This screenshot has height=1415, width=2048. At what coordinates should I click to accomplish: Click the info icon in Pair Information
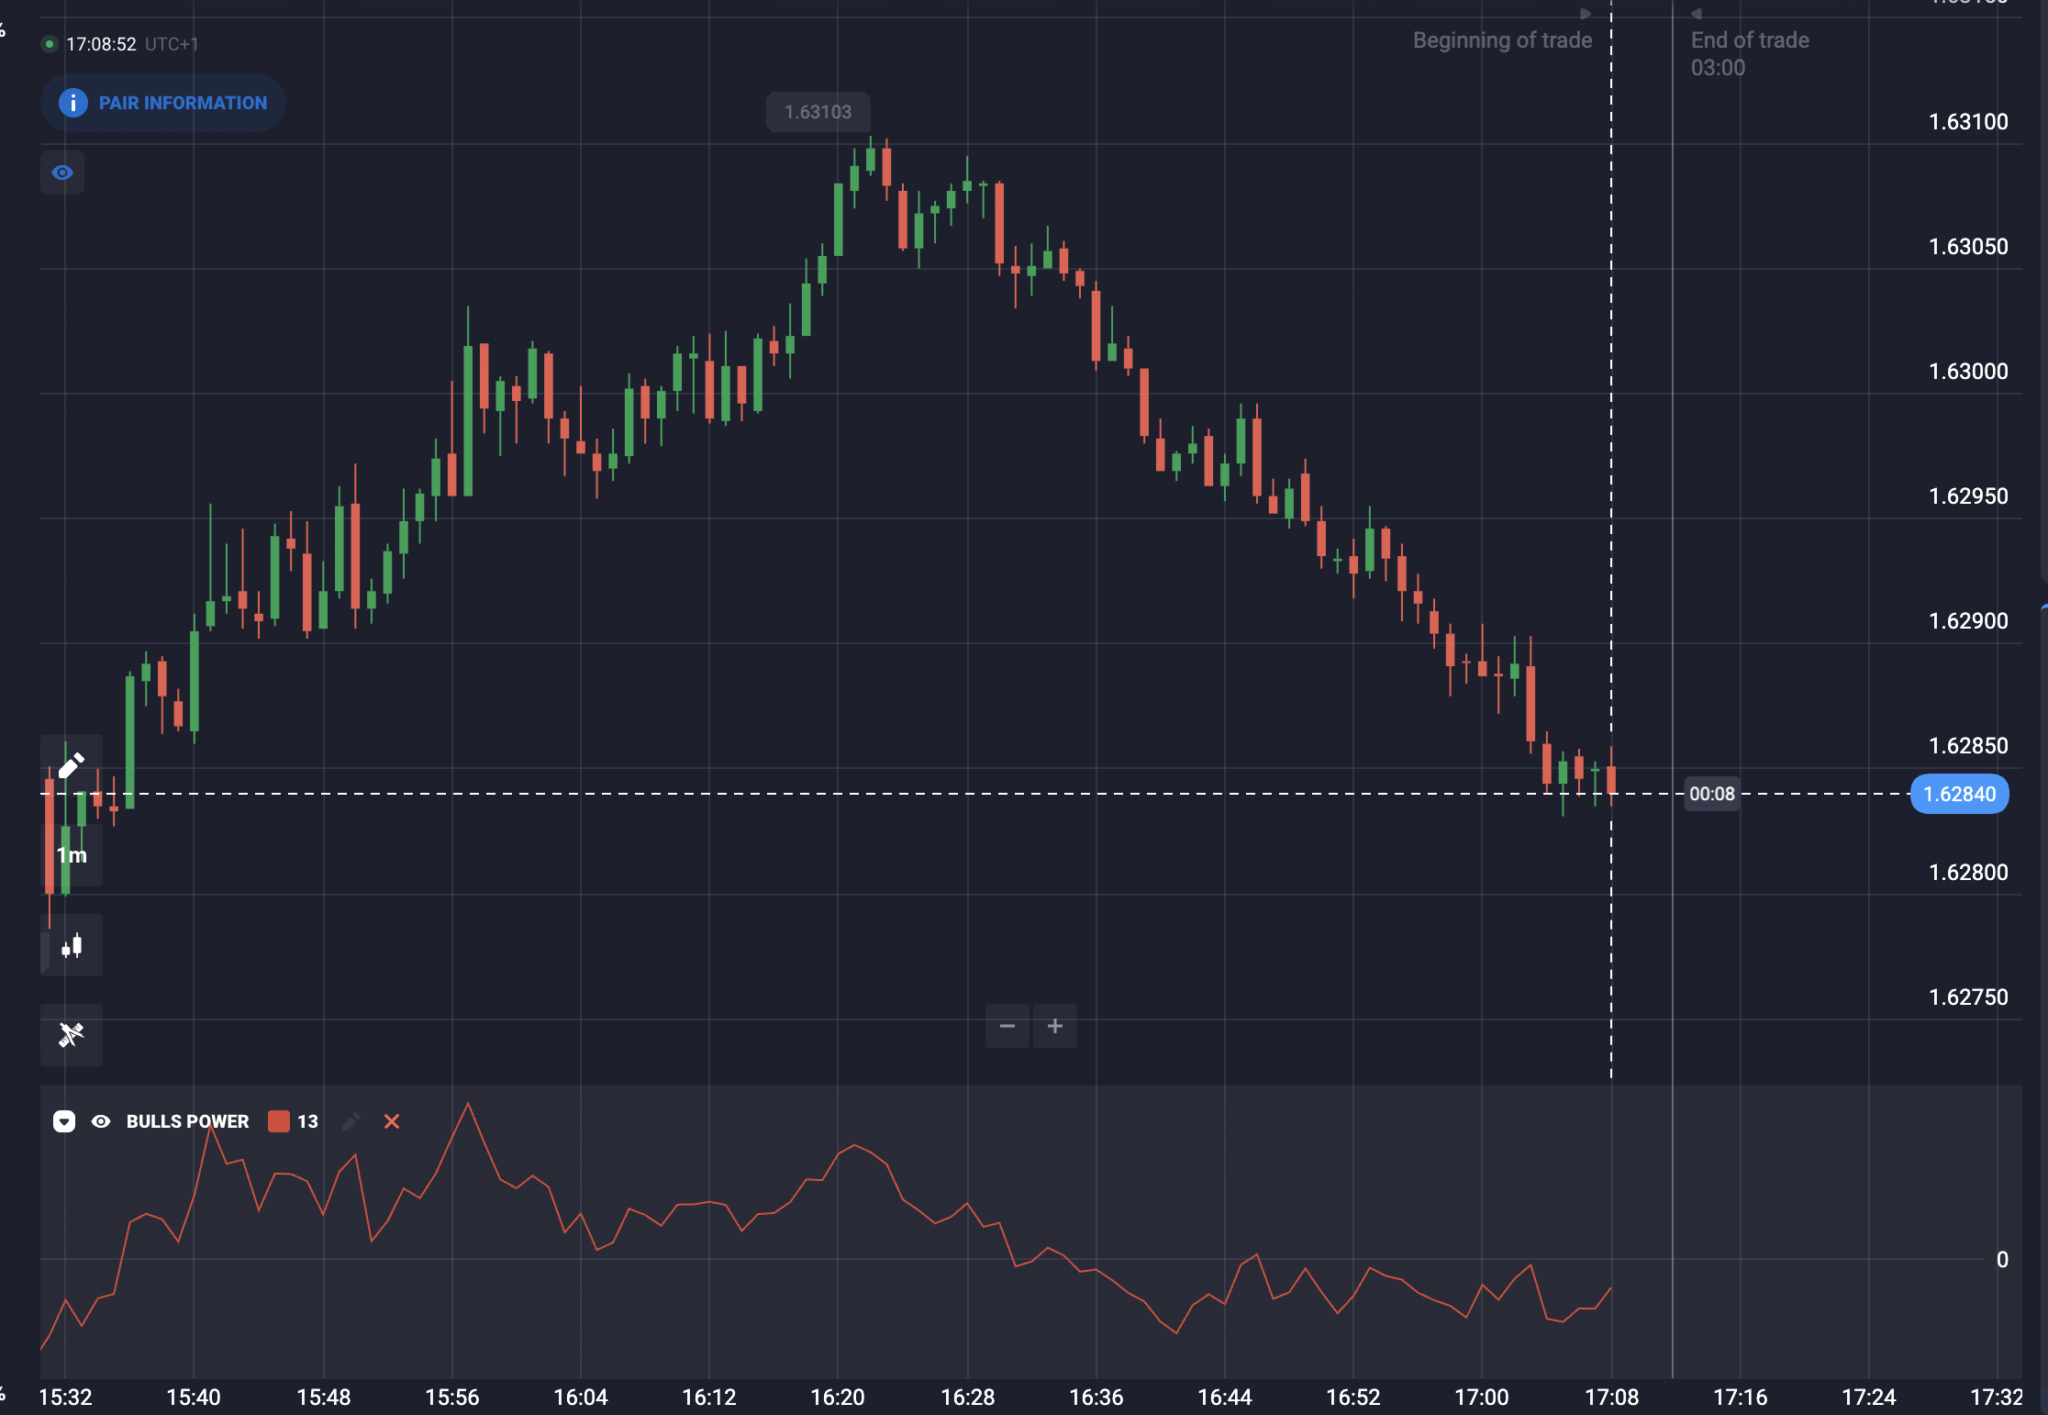tap(73, 102)
